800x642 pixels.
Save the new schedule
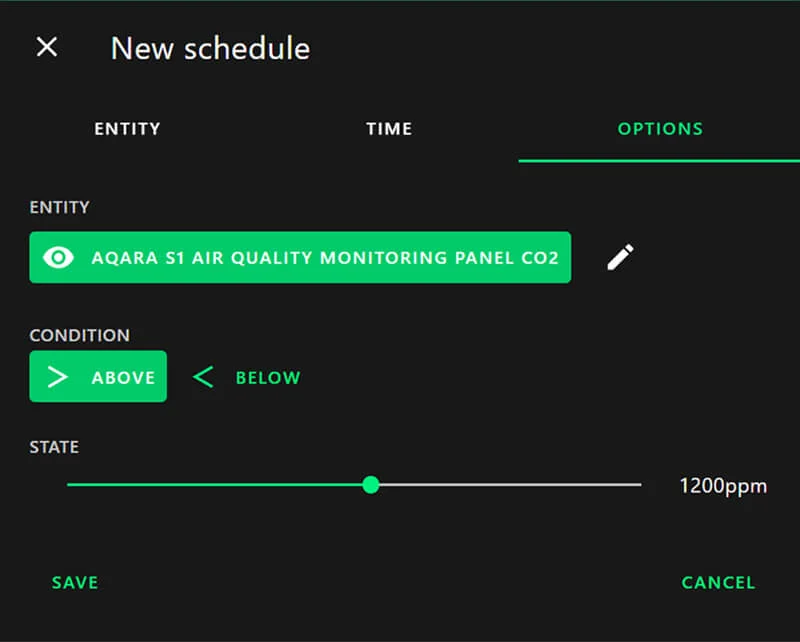pos(75,582)
